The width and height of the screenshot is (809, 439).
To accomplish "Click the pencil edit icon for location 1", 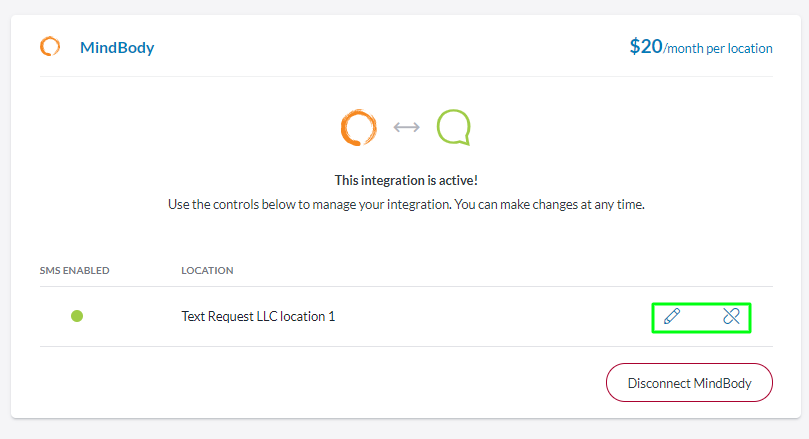I will click(672, 317).
